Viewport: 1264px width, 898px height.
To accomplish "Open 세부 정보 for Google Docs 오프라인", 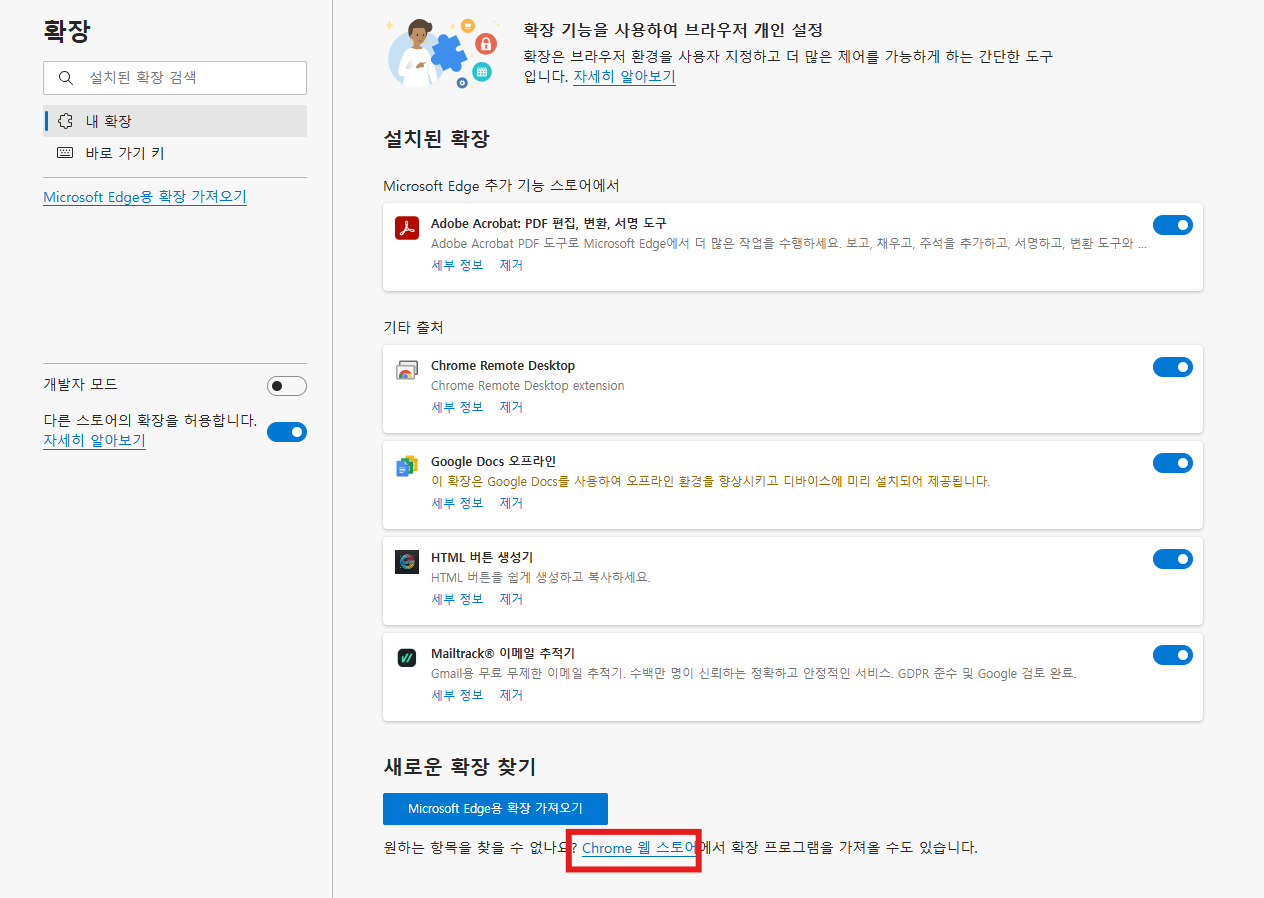I will 457,503.
